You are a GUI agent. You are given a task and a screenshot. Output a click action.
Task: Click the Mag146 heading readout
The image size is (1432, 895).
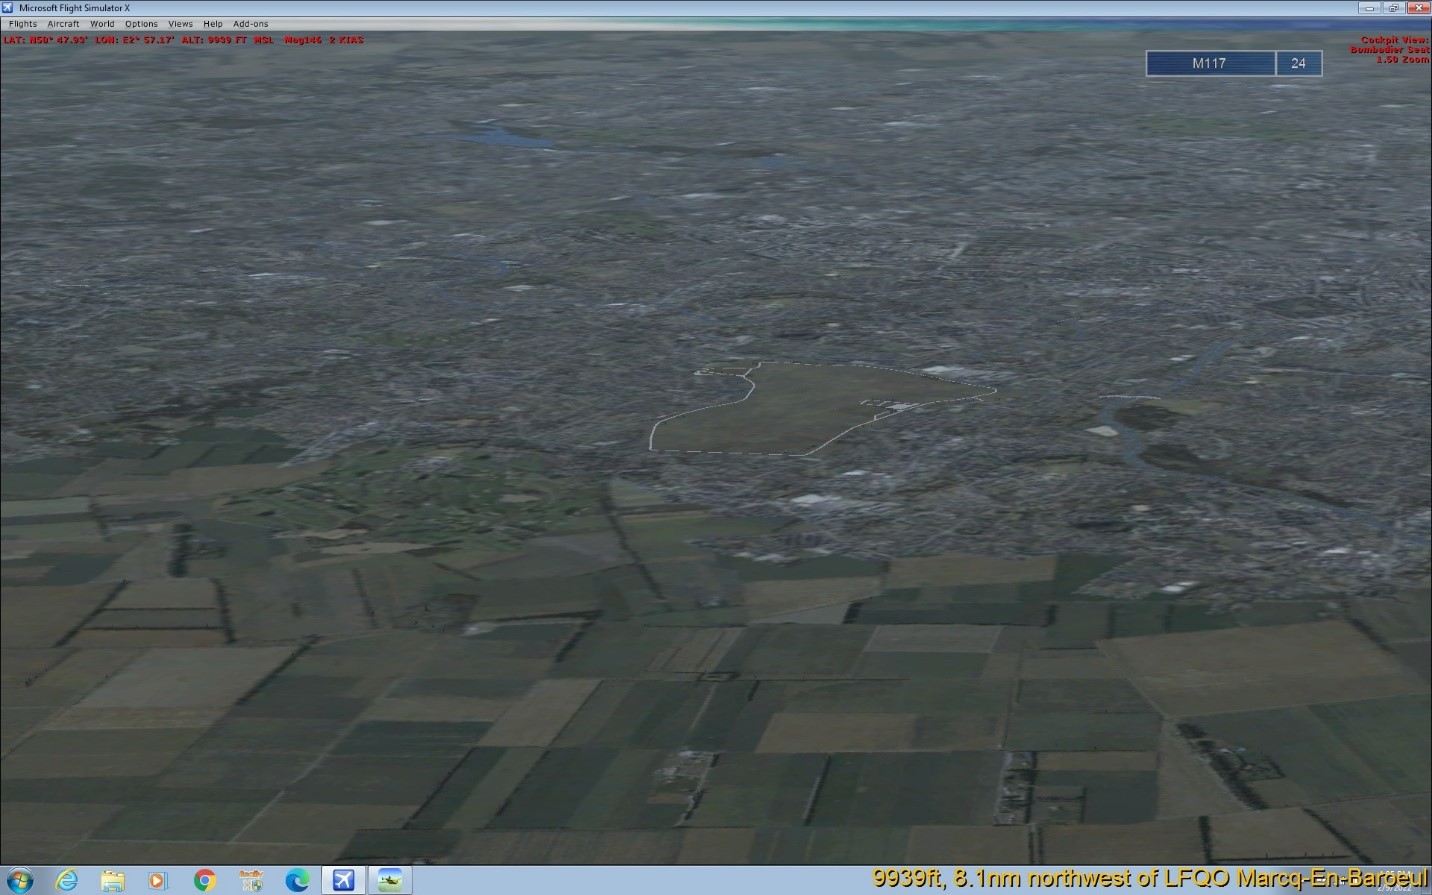click(x=303, y=40)
